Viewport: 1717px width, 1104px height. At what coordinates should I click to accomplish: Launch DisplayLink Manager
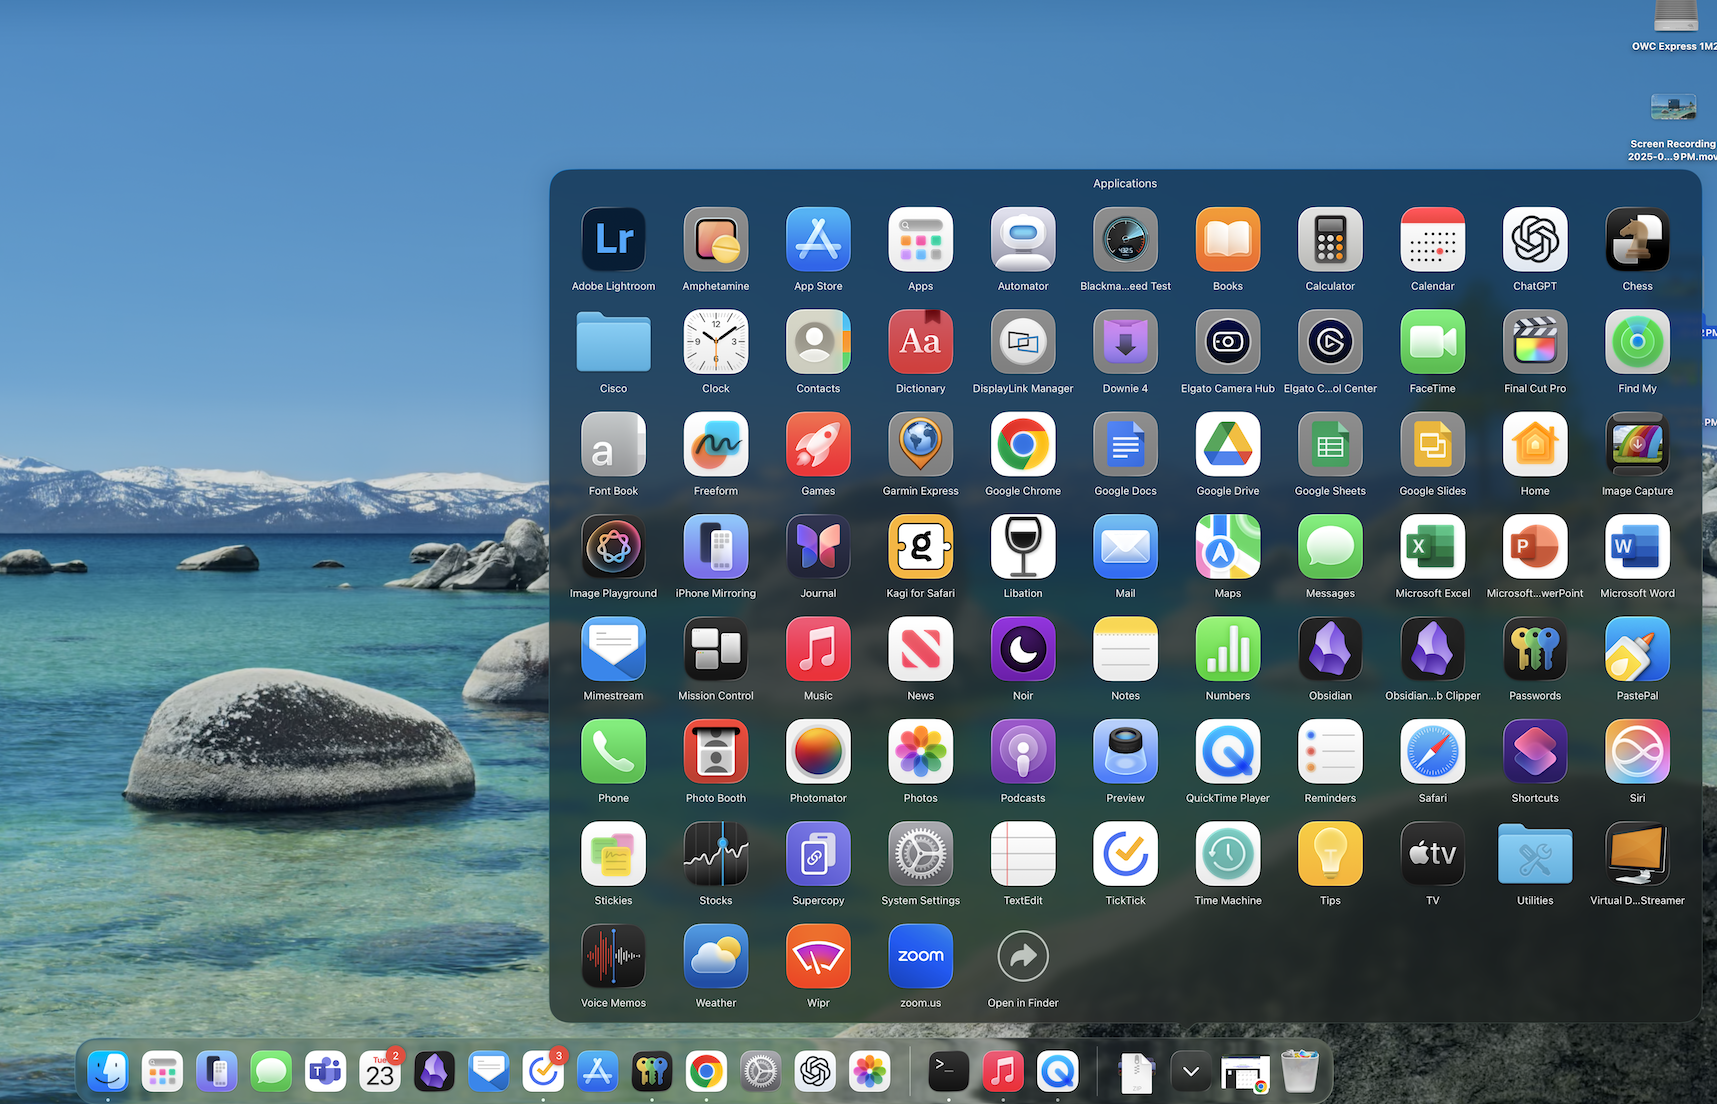(x=1022, y=342)
